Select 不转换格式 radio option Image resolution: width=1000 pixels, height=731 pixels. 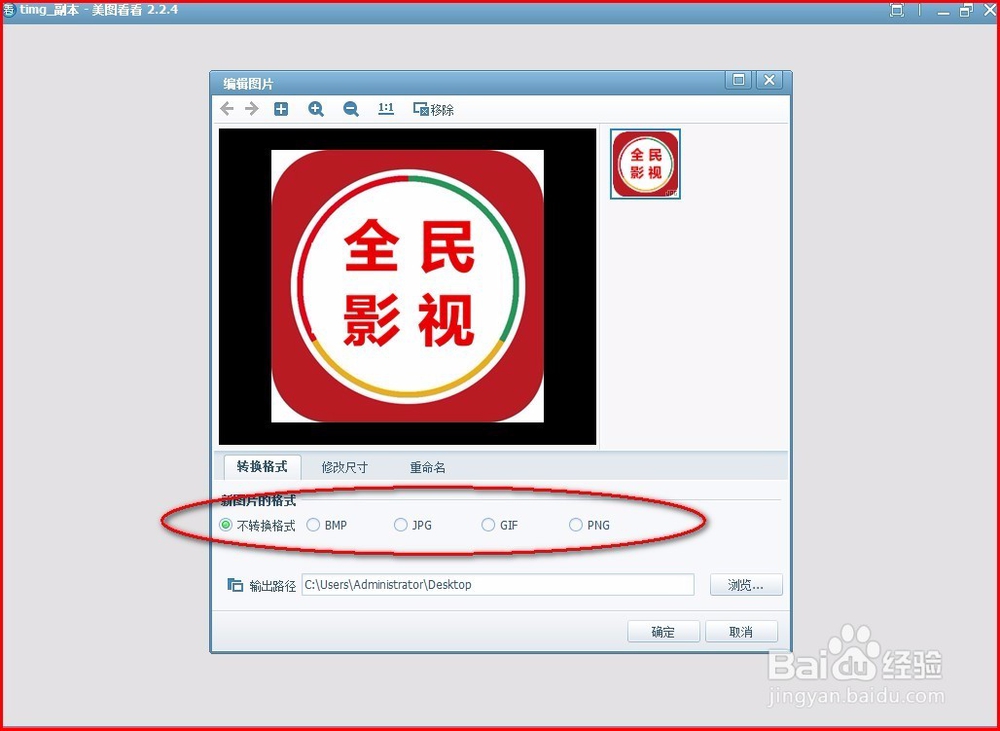tap(257, 526)
